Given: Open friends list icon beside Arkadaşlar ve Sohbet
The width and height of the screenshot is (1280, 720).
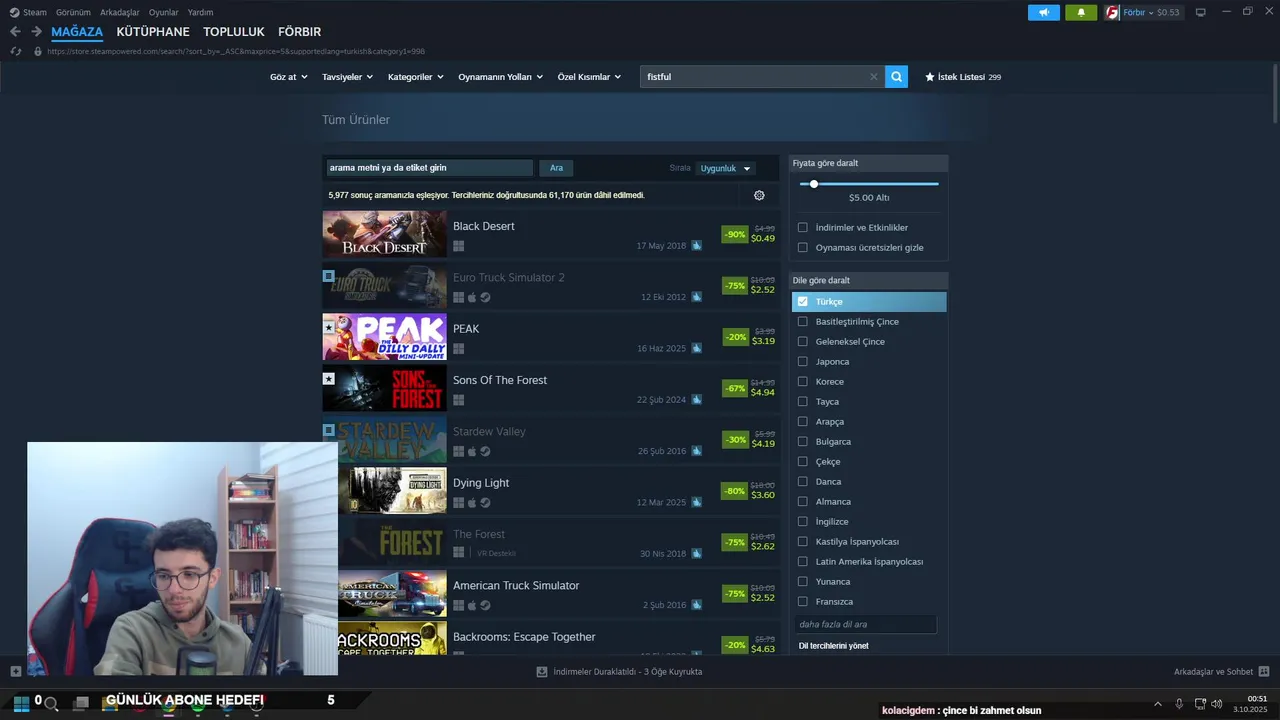Looking at the screenshot, I should click(x=1263, y=671).
